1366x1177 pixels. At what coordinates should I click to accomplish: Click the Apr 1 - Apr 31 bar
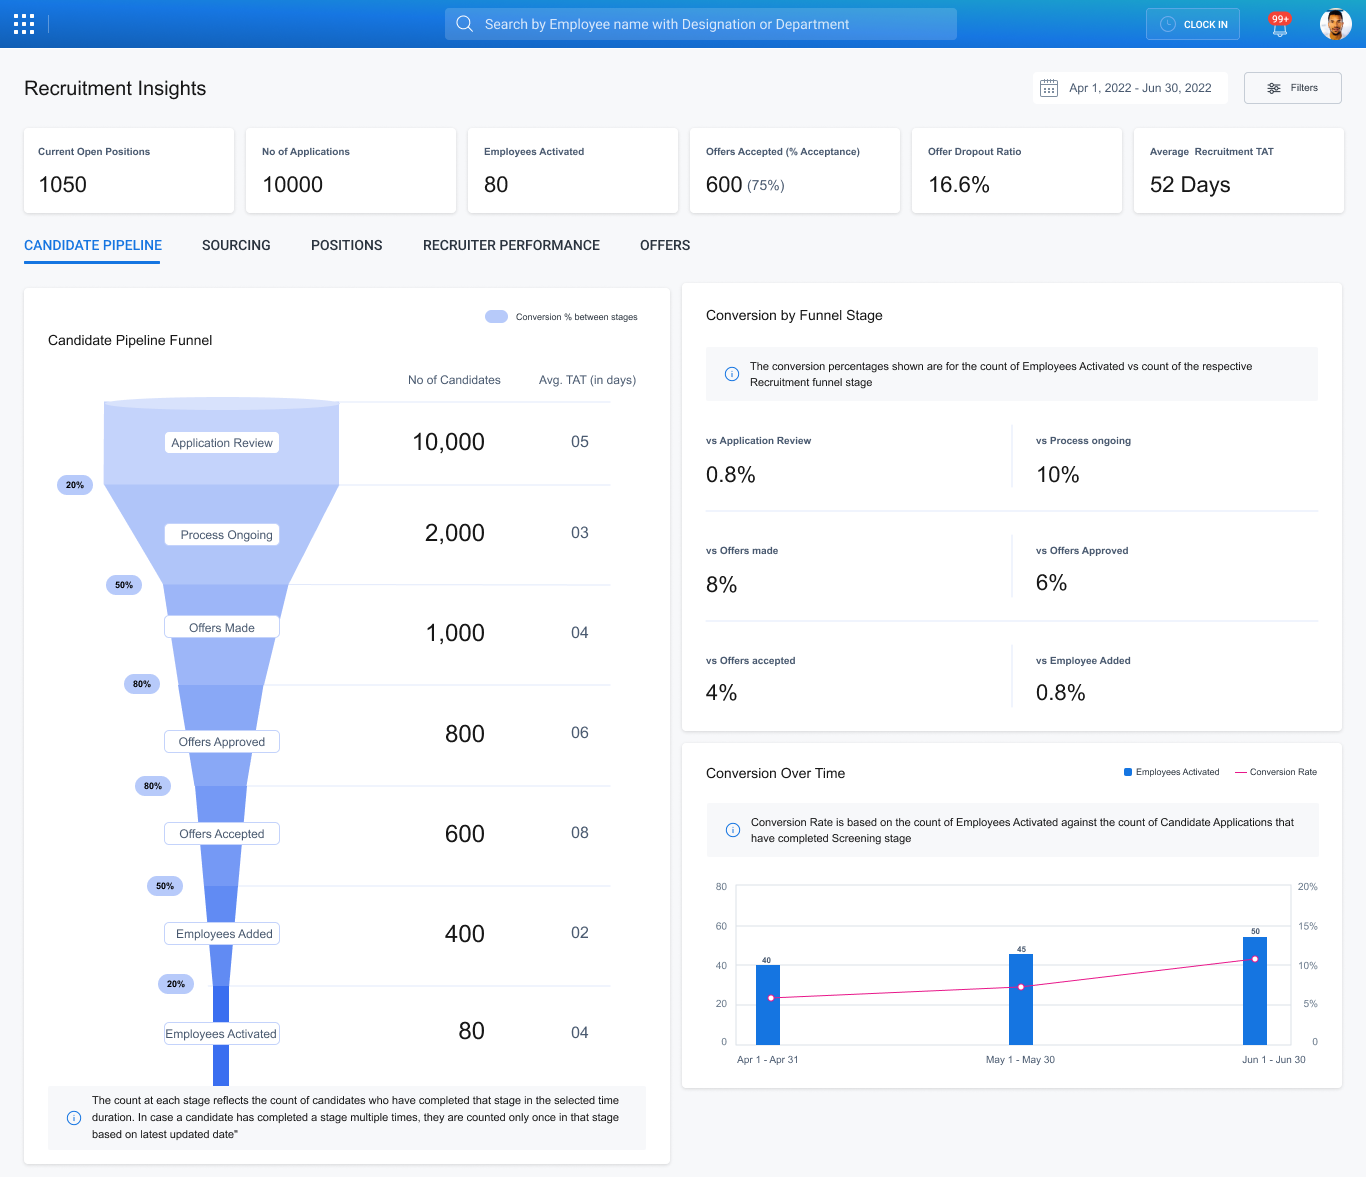coord(768,1005)
